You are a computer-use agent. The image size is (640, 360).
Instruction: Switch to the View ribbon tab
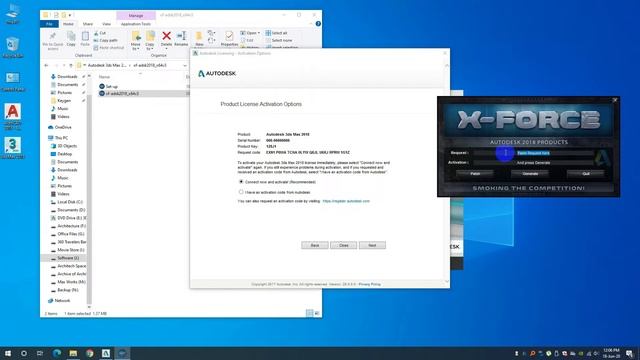pos(106,24)
